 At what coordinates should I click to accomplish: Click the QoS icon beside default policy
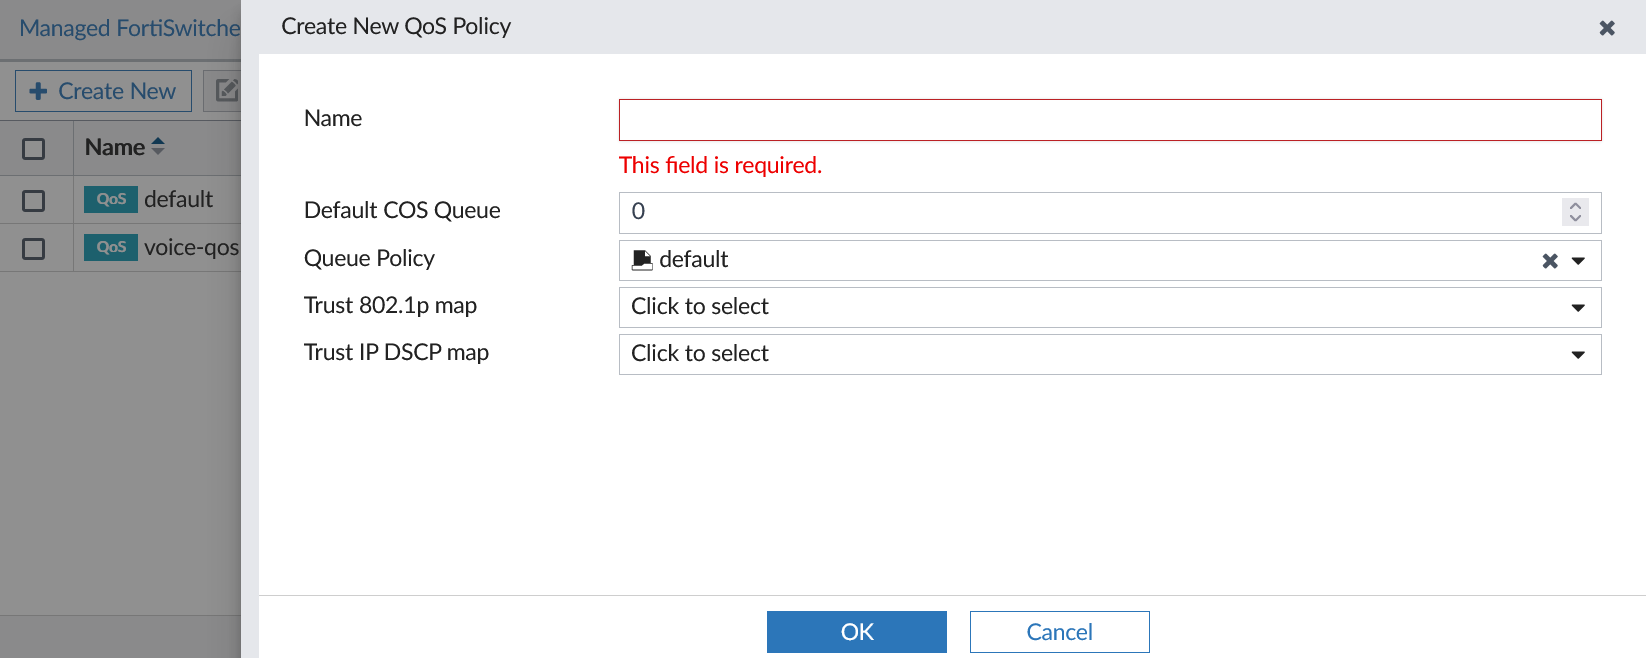tap(110, 199)
